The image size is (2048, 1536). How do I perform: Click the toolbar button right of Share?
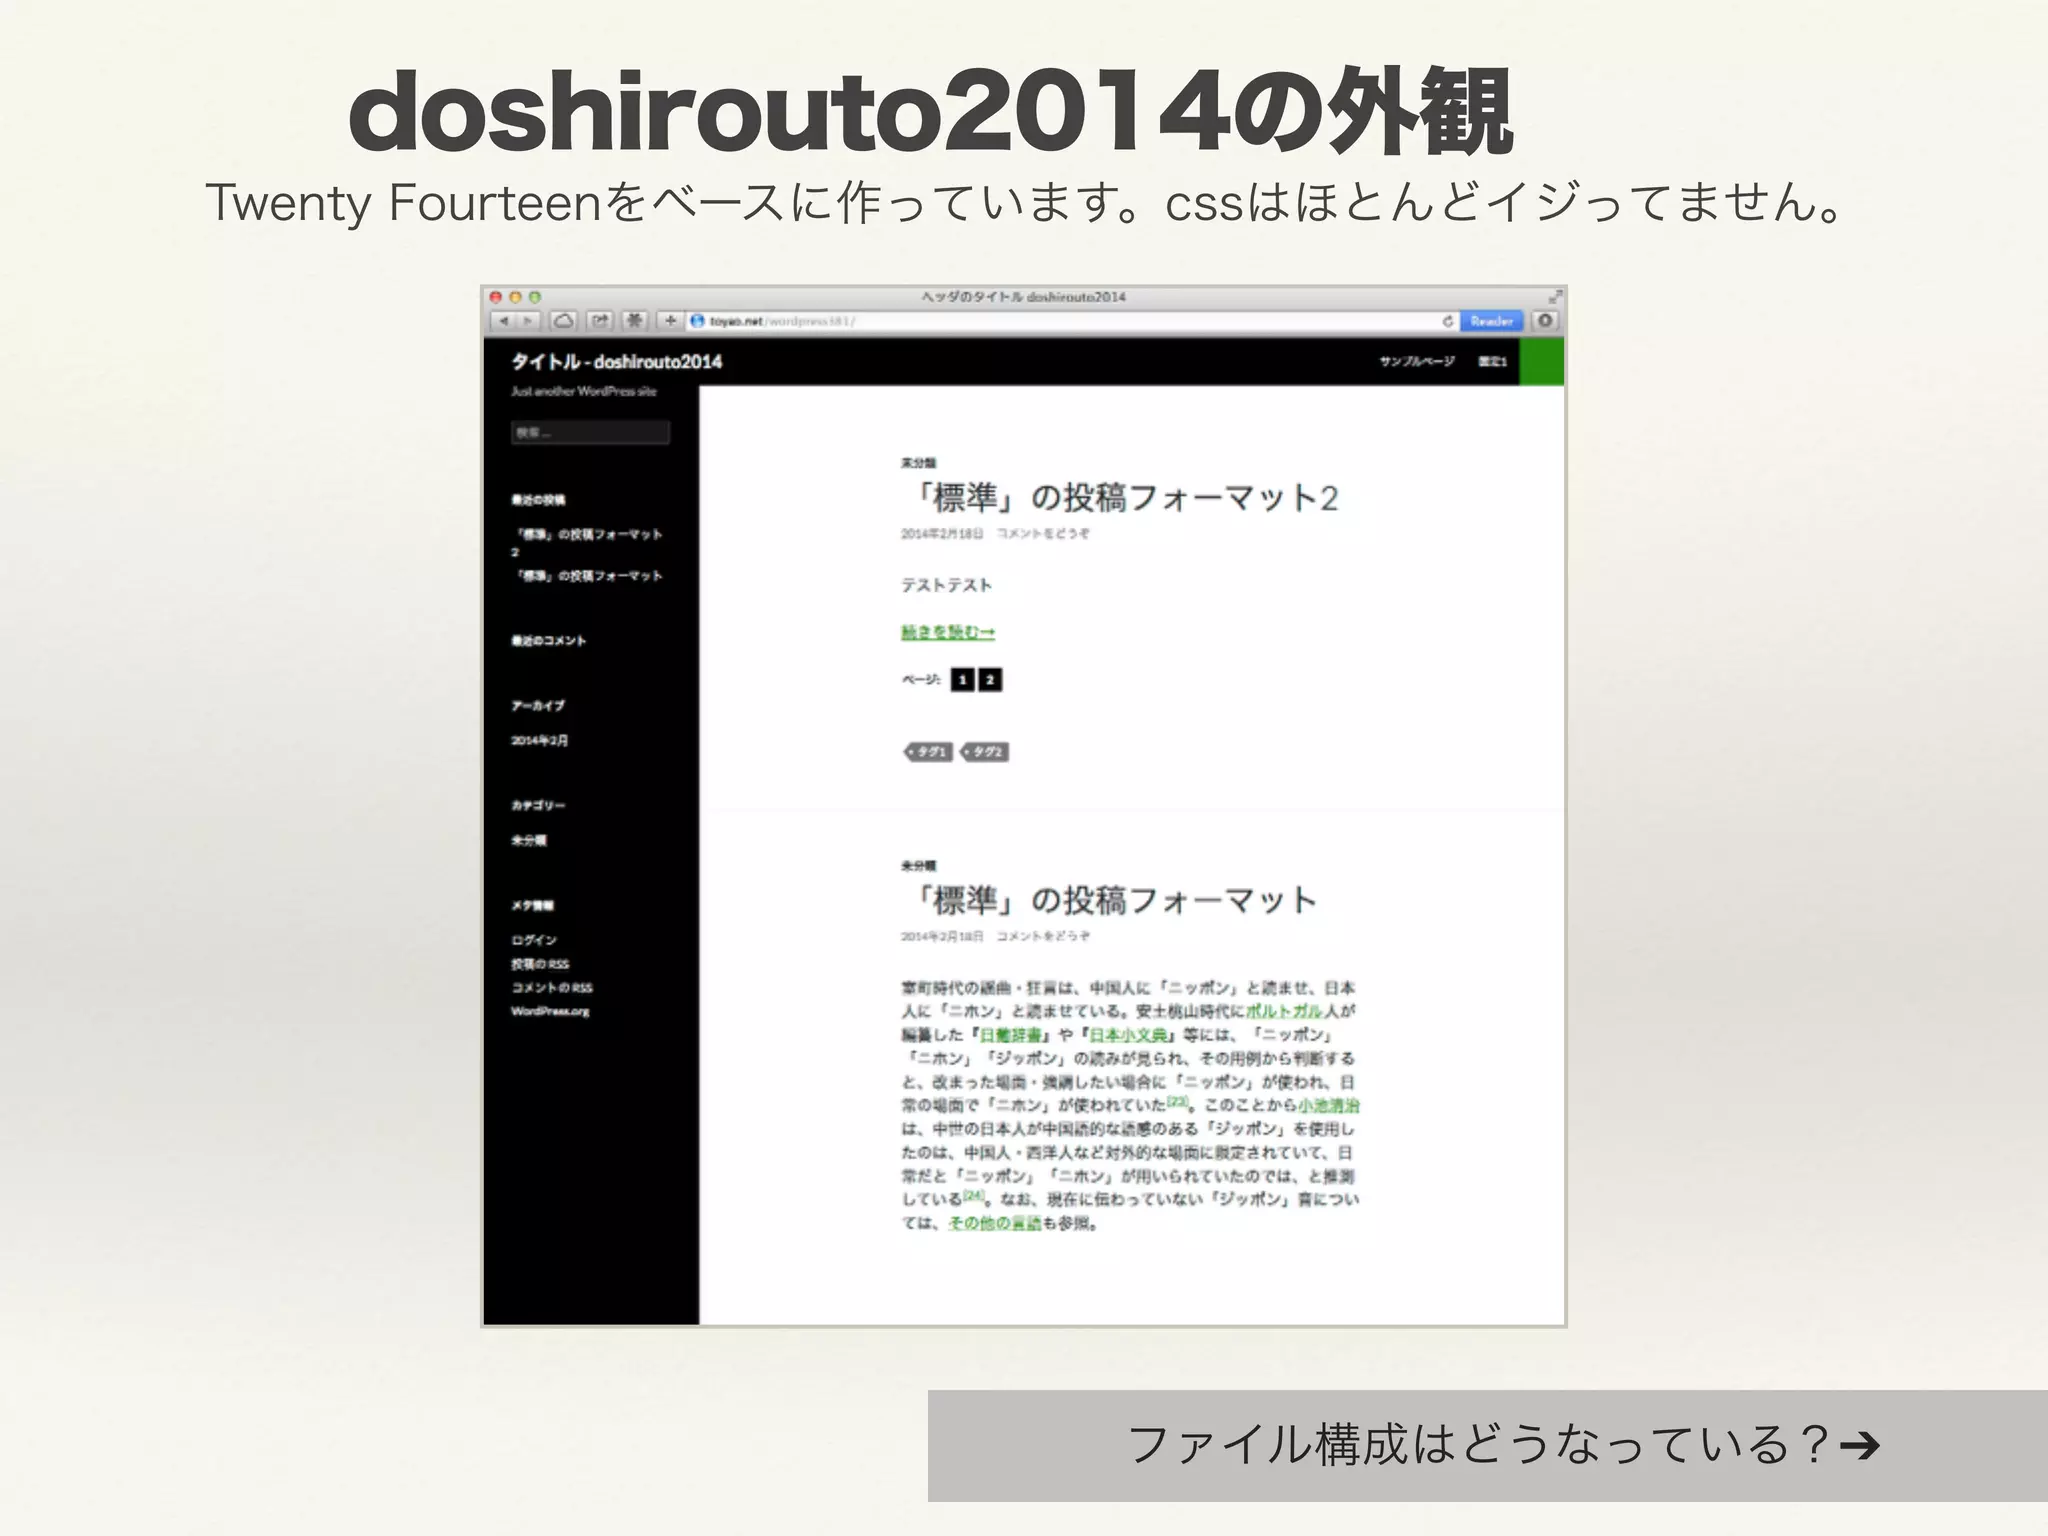pyautogui.click(x=635, y=321)
